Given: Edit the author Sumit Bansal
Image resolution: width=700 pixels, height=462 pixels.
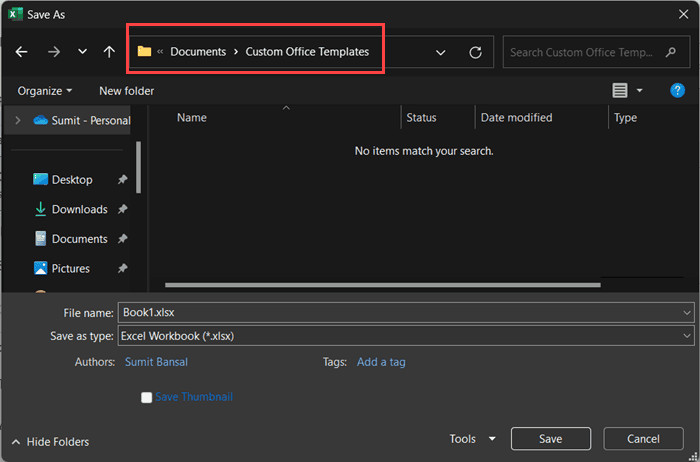Looking at the screenshot, I should click(156, 362).
